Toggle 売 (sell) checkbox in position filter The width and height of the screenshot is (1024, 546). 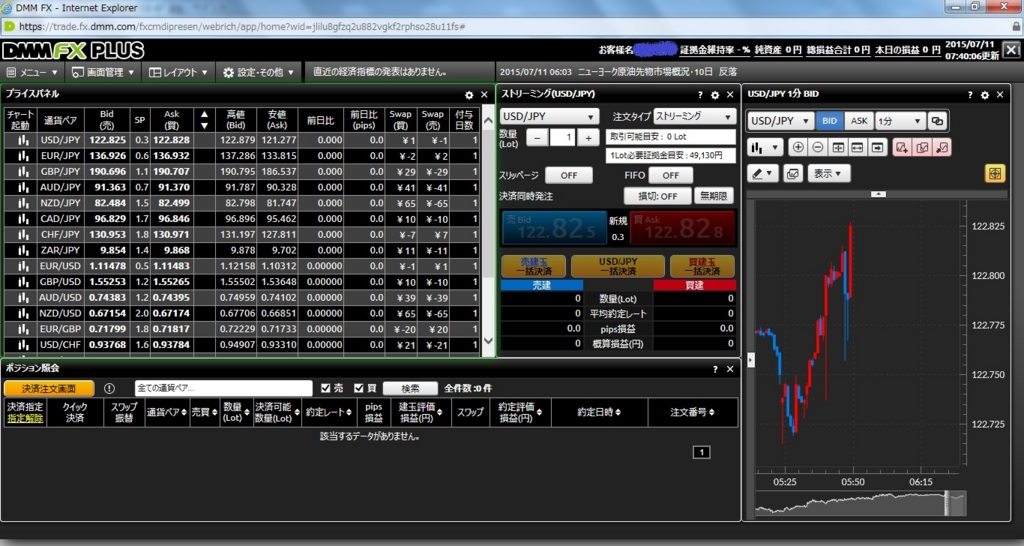point(326,388)
